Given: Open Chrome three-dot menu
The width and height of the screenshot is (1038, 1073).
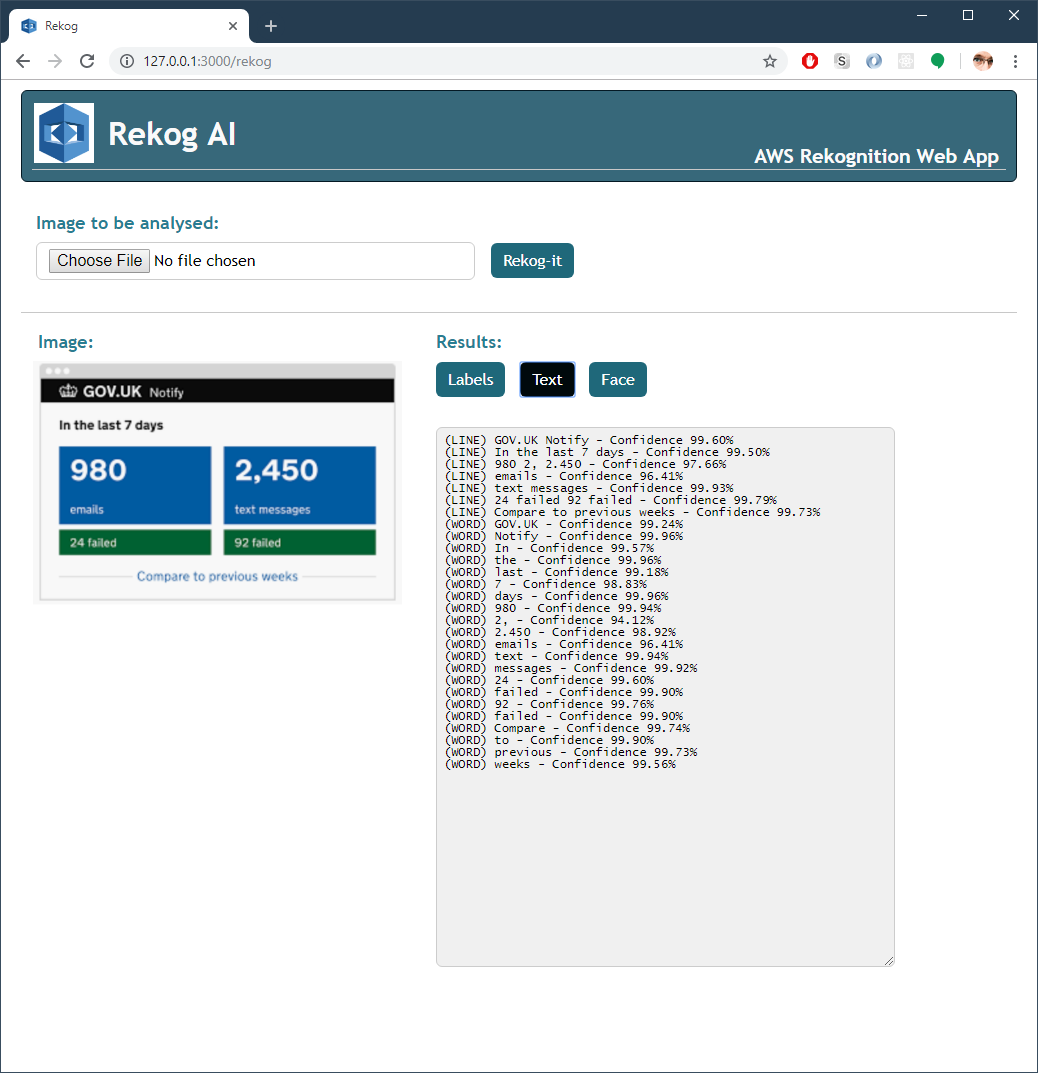Looking at the screenshot, I should 1015,61.
